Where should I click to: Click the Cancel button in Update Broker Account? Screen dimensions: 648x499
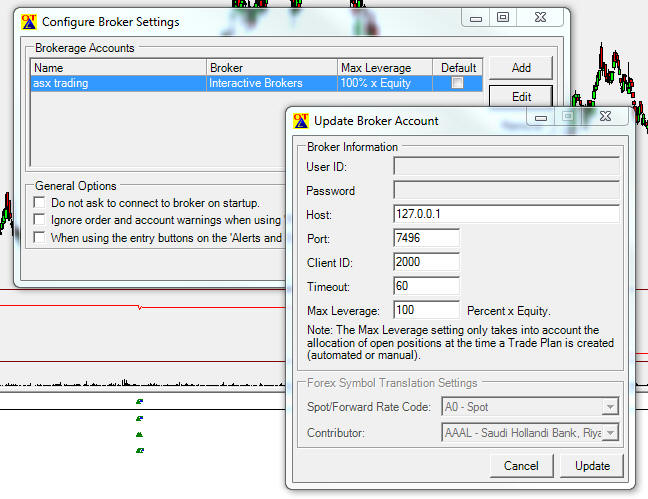coord(521,466)
